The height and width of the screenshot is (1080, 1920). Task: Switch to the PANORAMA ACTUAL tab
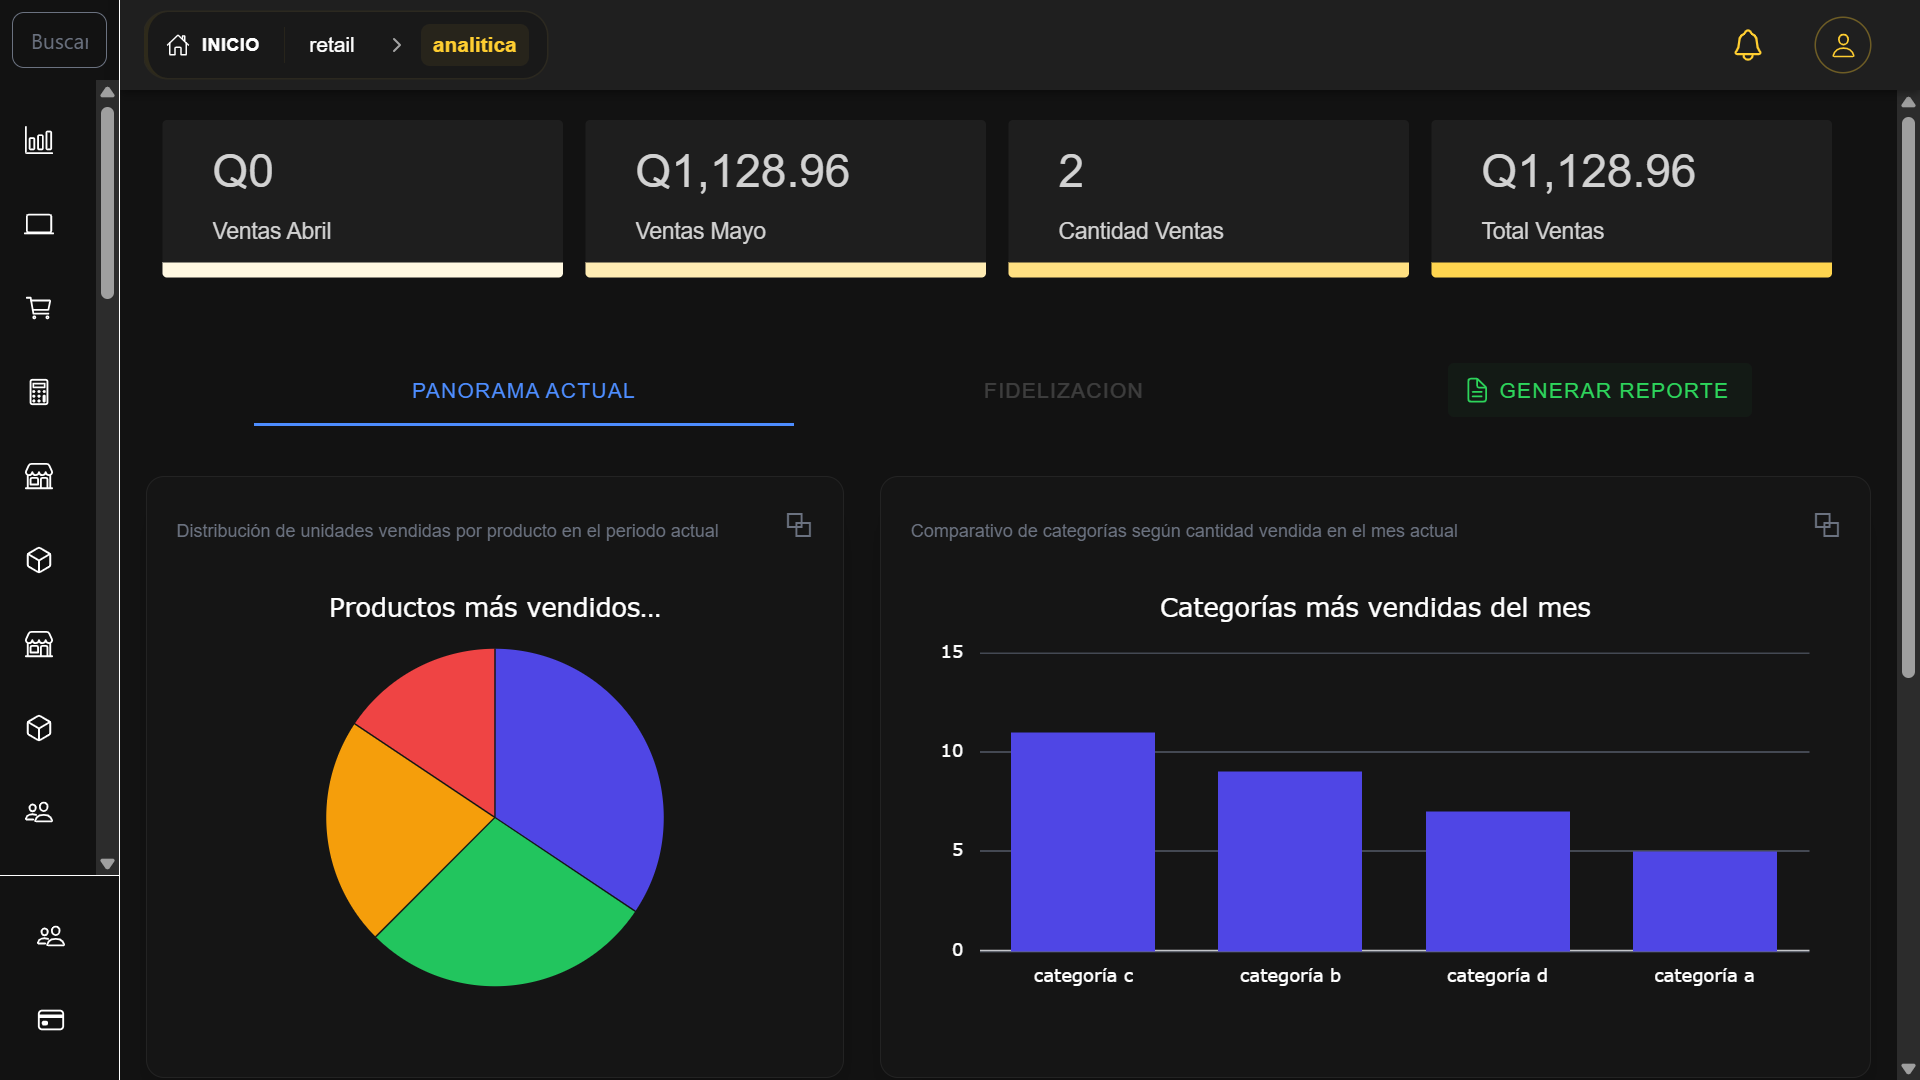point(523,391)
